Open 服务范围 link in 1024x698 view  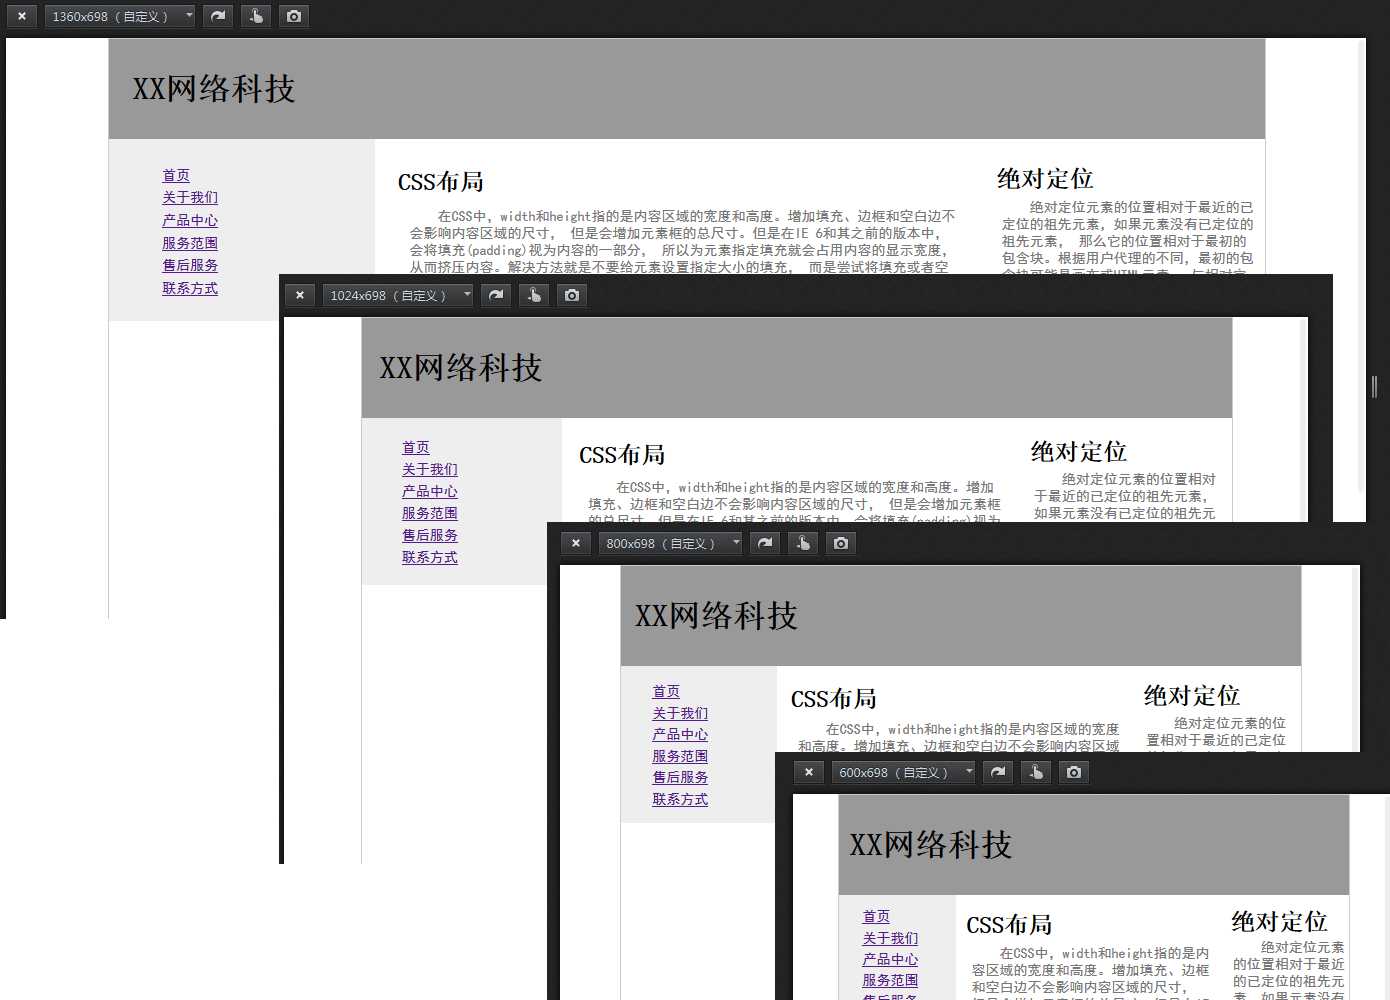(x=430, y=513)
